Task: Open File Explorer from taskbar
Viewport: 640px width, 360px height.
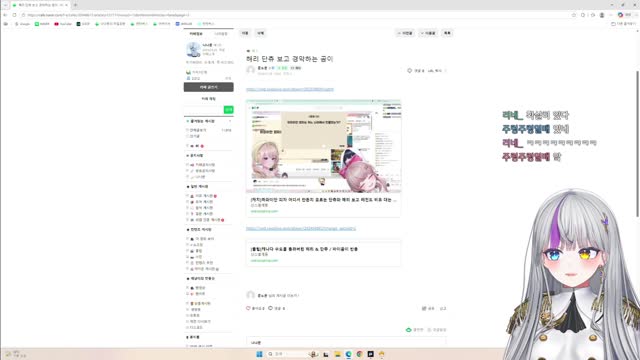Action: [337, 354]
